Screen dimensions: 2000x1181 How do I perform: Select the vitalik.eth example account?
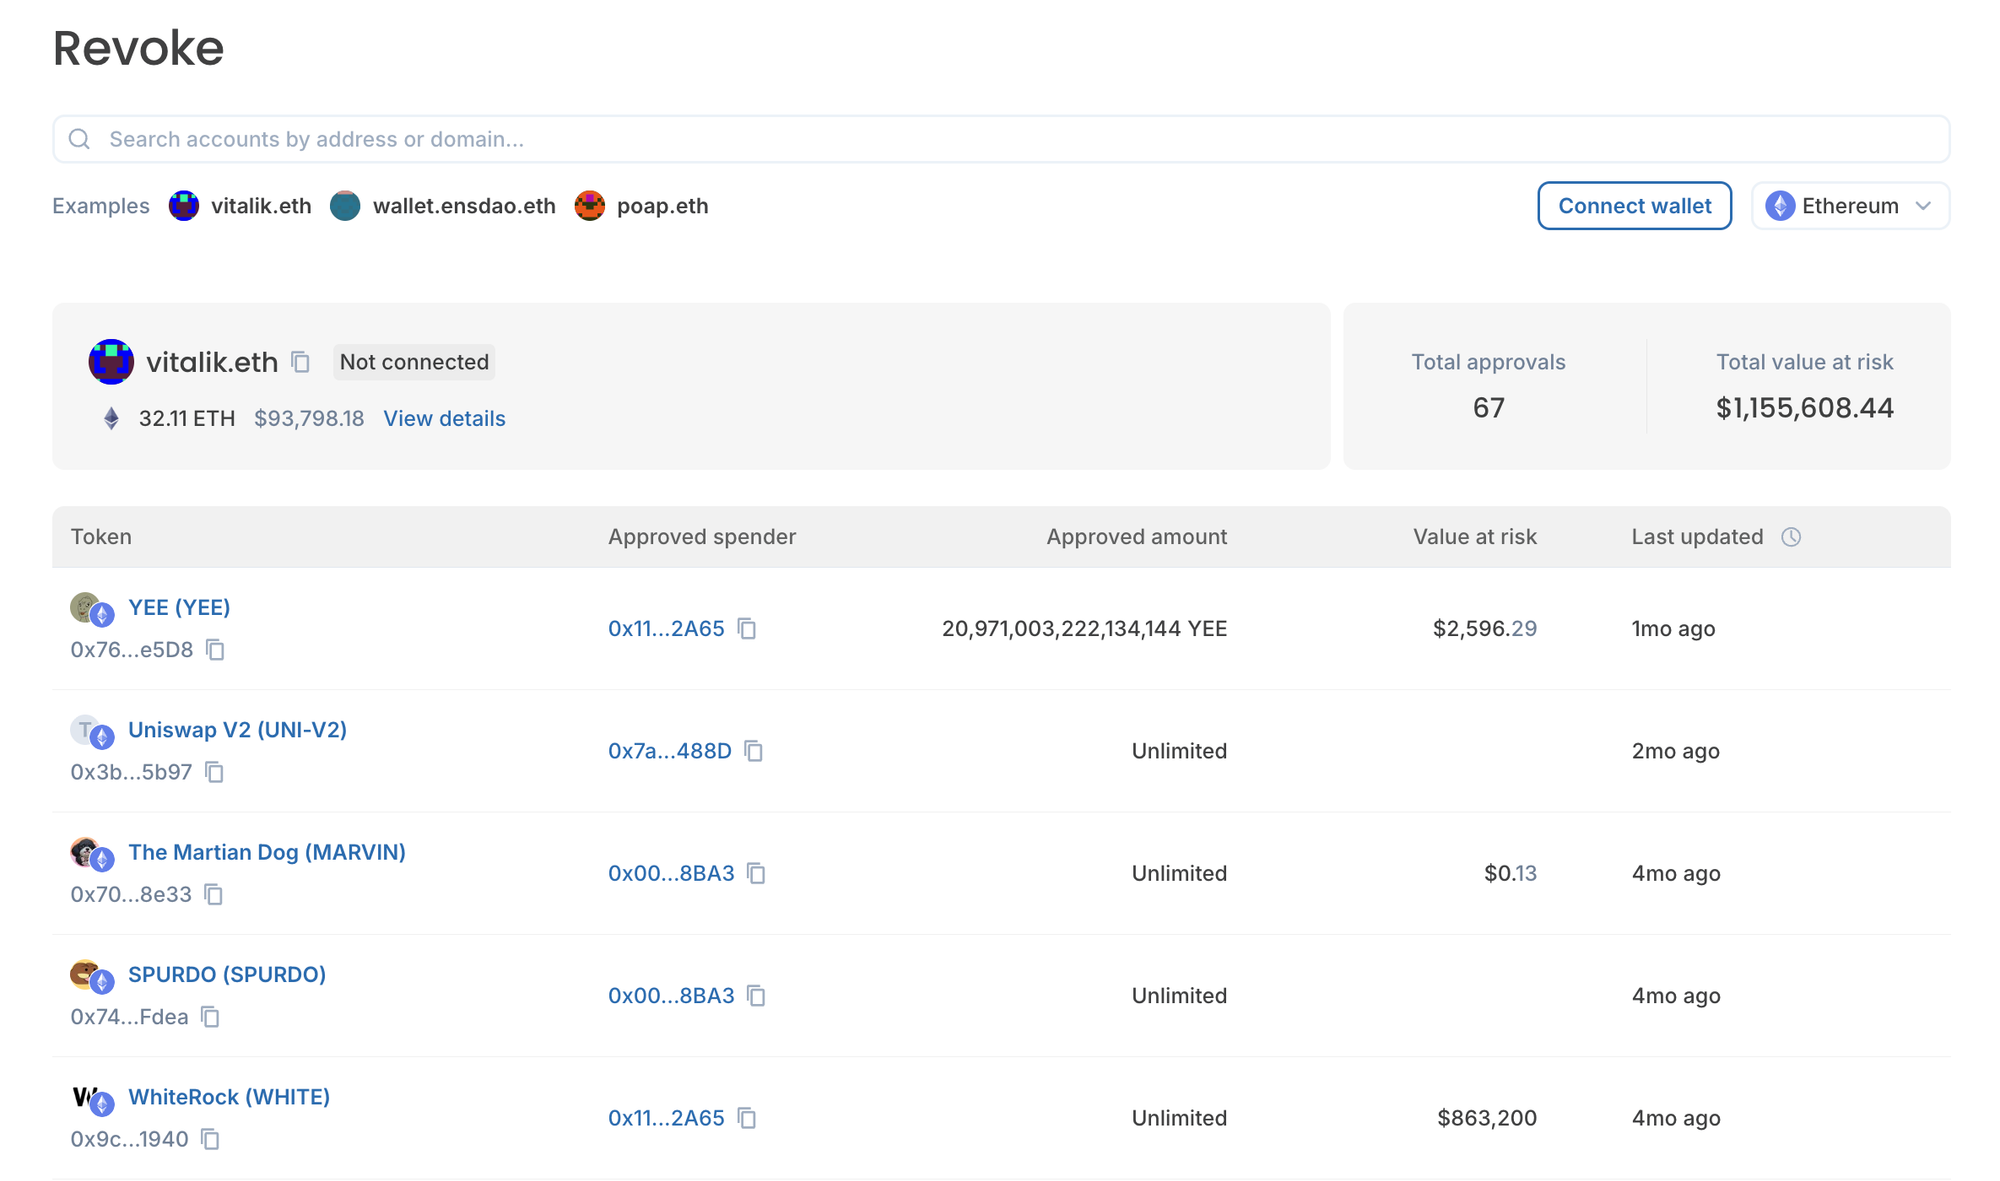[x=262, y=206]
